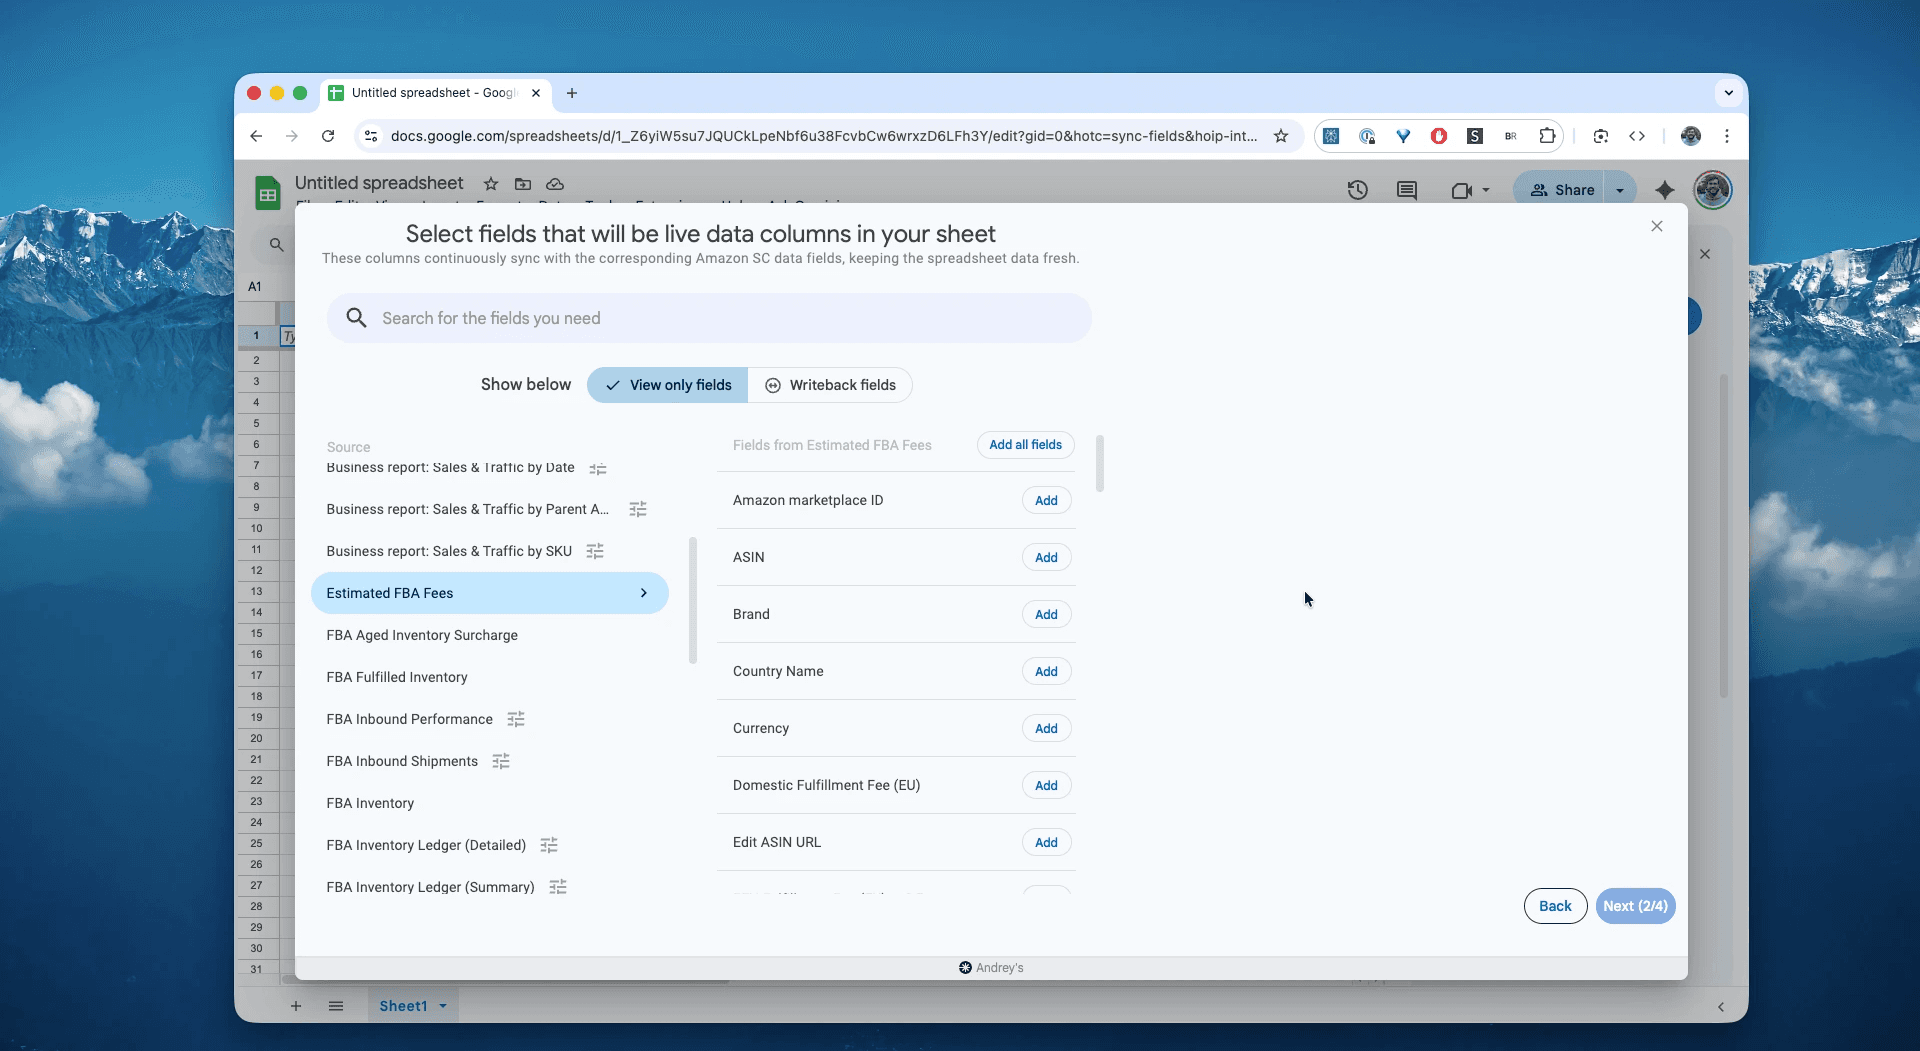The height and width of the screenshot is (1051, 1920).
Task: Add the Edit ASIN URL field
Action: (1046, 843)
